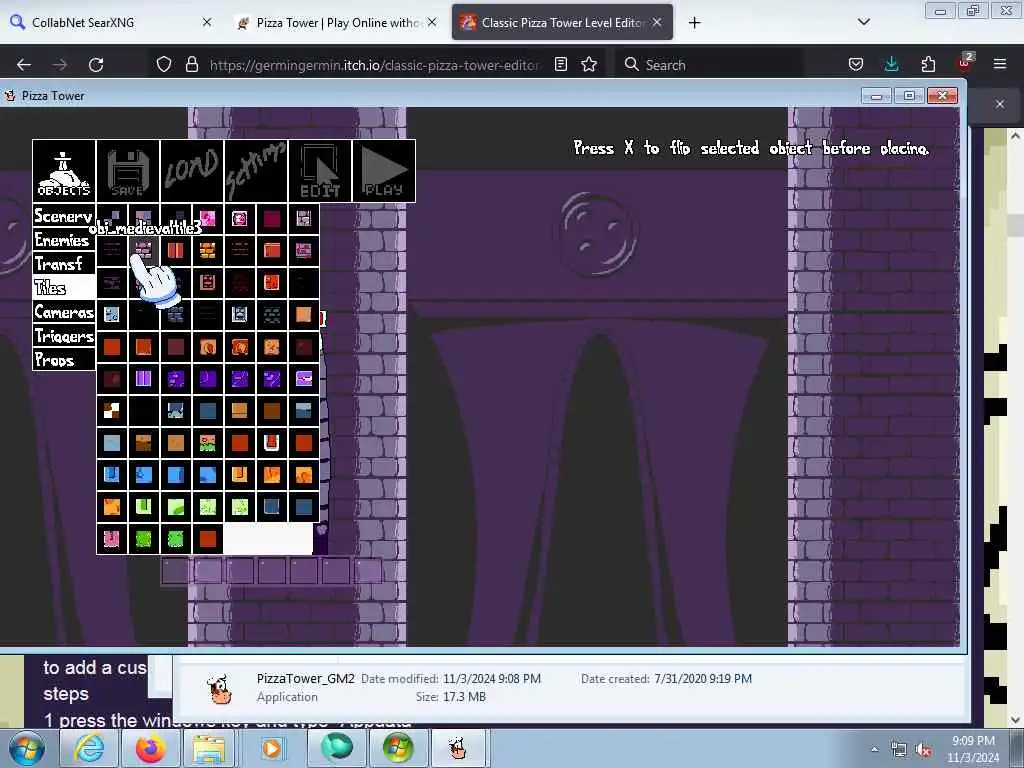Open the File Explorer taskbar icon
1024x768 pixels.
click(209, 748)
